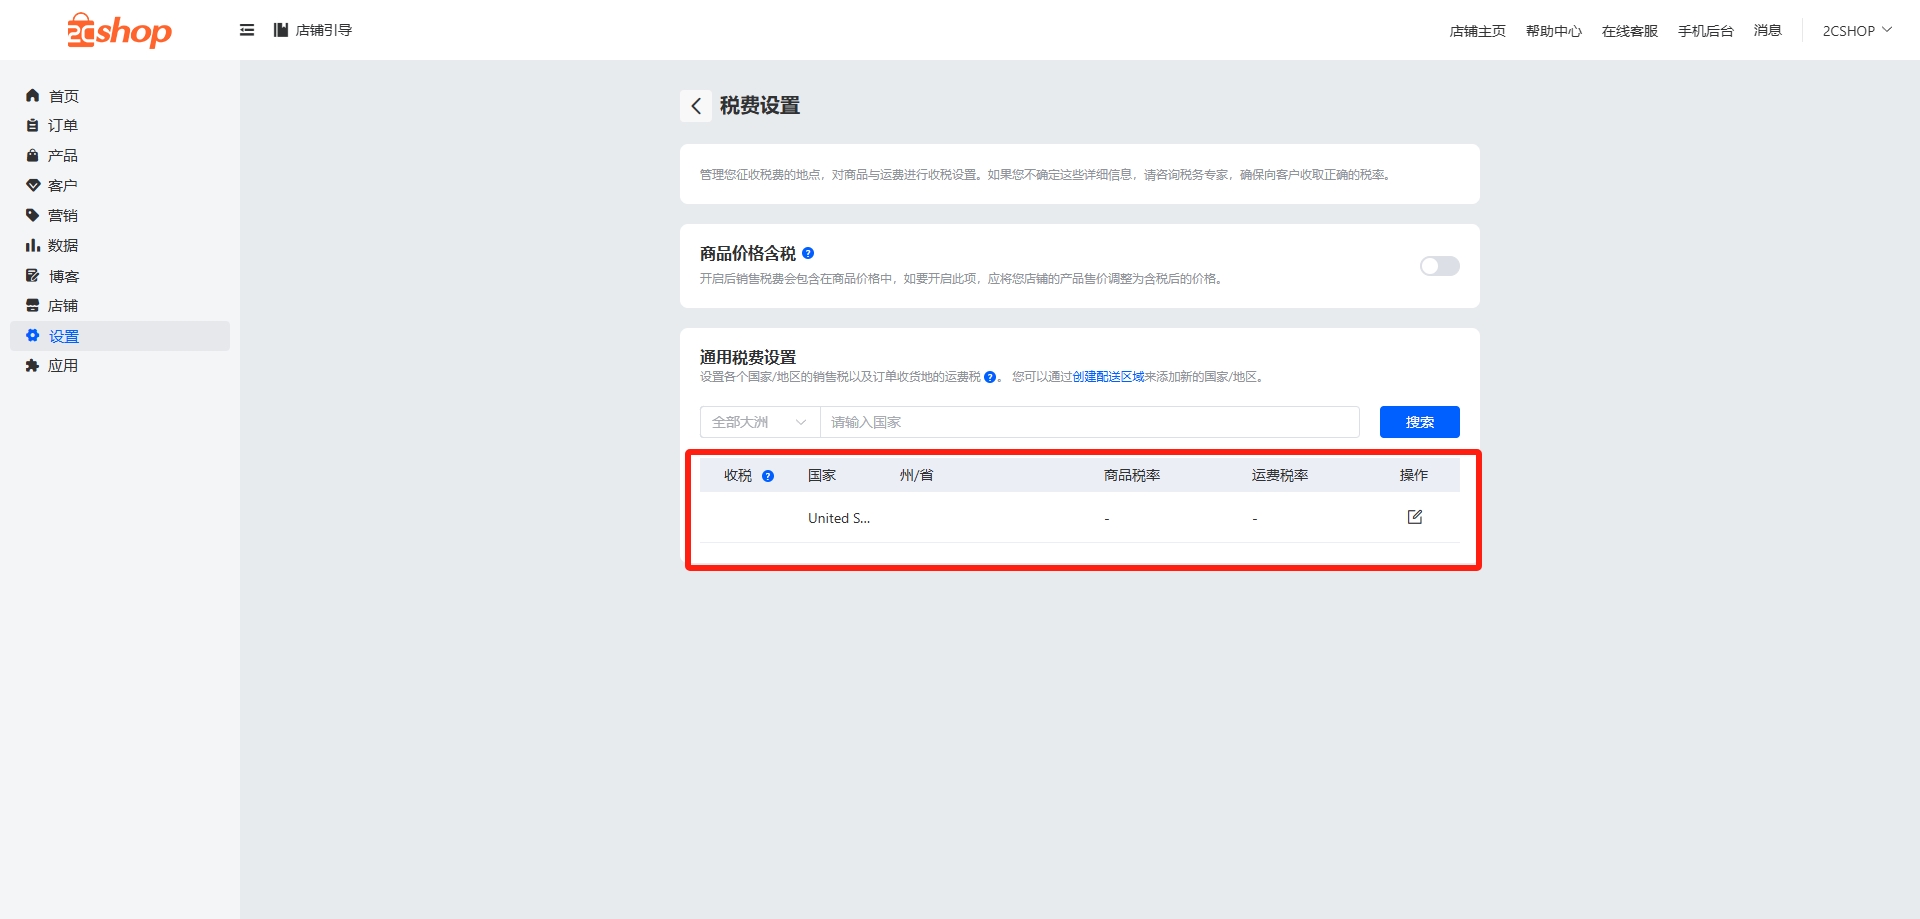
Task: Open 帮助中心 in top navigation
Action: click(x=1553, y=31)
